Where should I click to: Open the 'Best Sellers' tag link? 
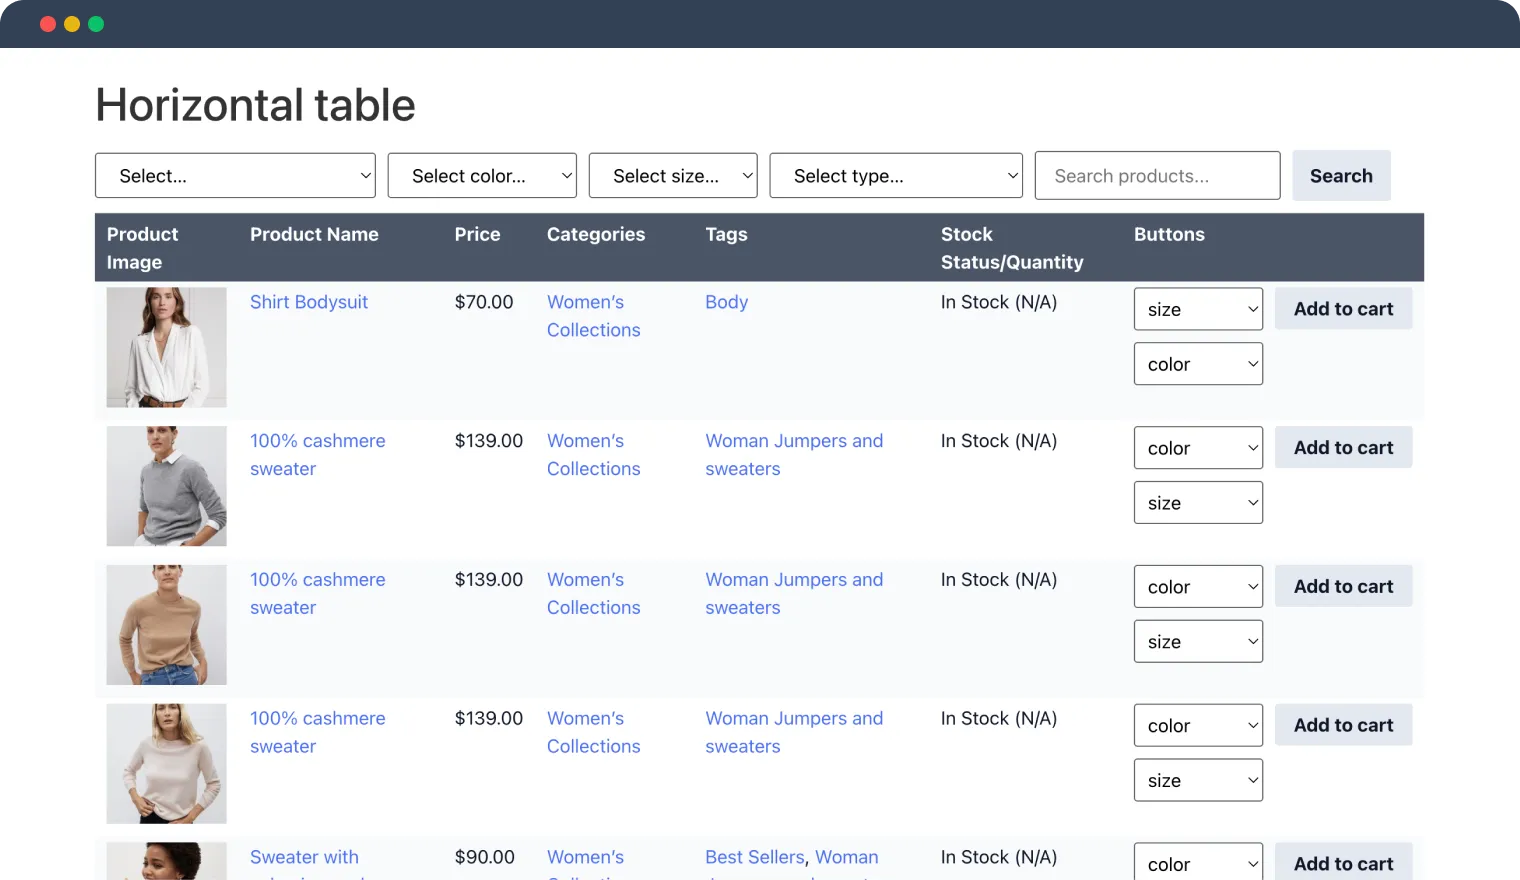(755, 857)
